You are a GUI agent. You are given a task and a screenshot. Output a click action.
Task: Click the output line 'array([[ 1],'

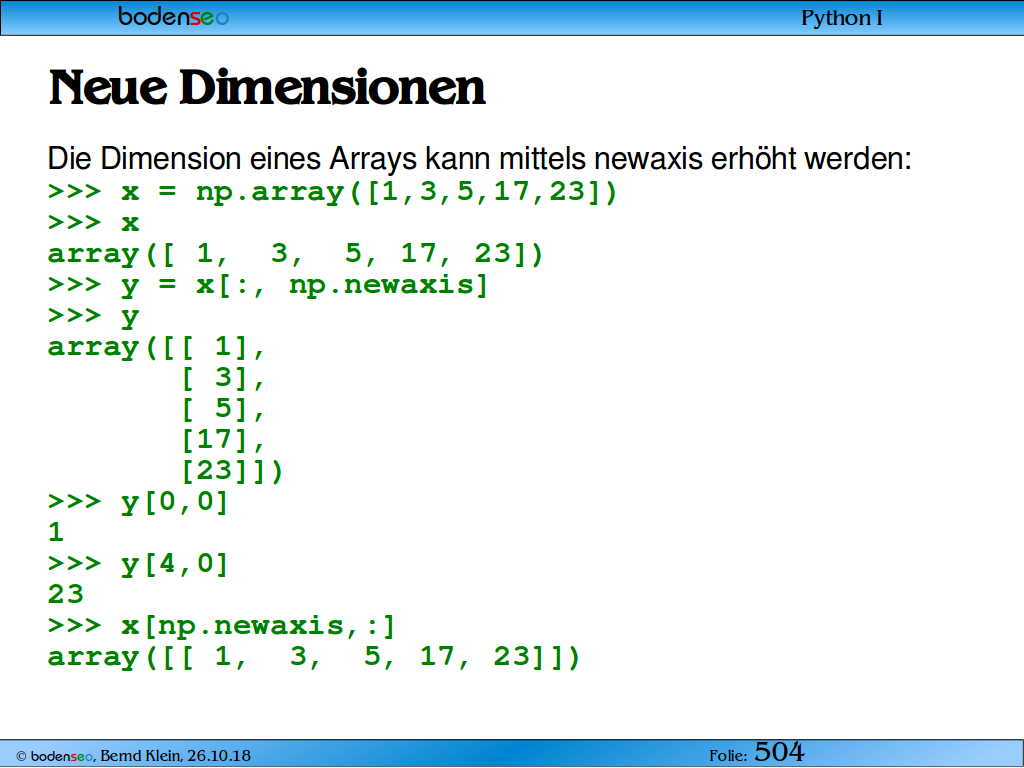pyautogui.click(x=156, y=347)
